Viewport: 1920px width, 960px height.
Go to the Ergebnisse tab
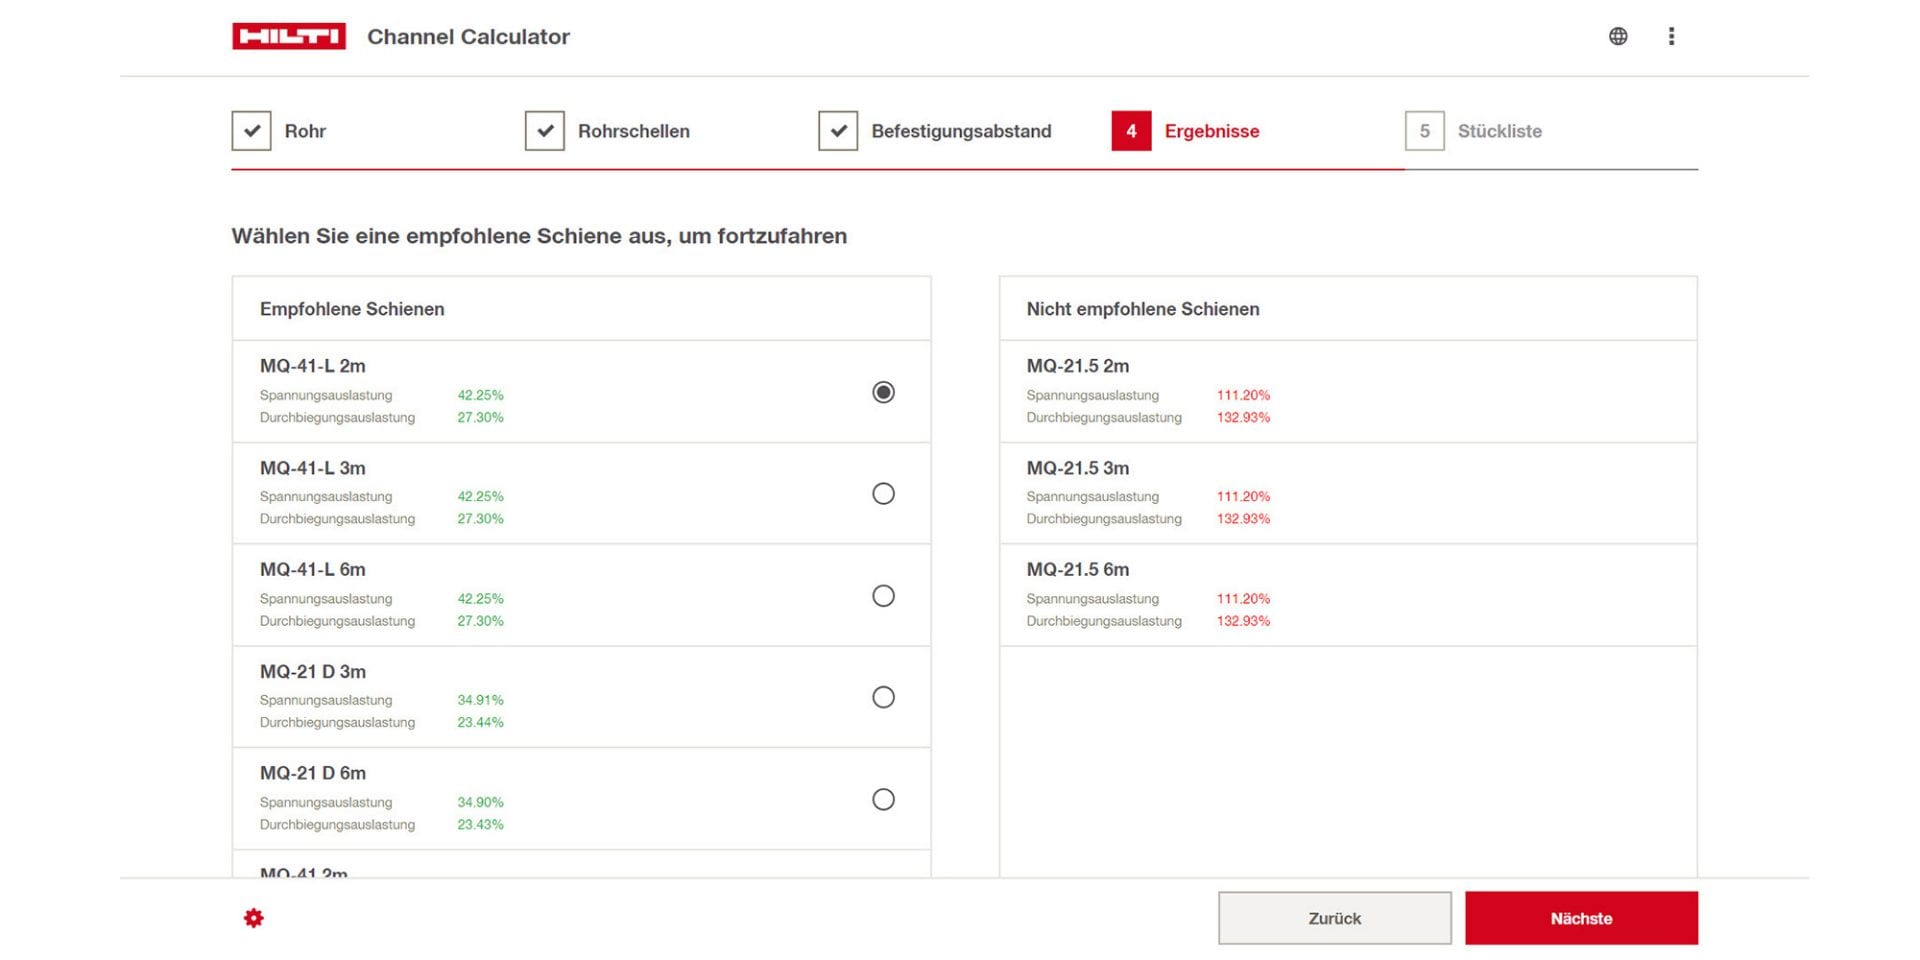tap(1212, 130)
